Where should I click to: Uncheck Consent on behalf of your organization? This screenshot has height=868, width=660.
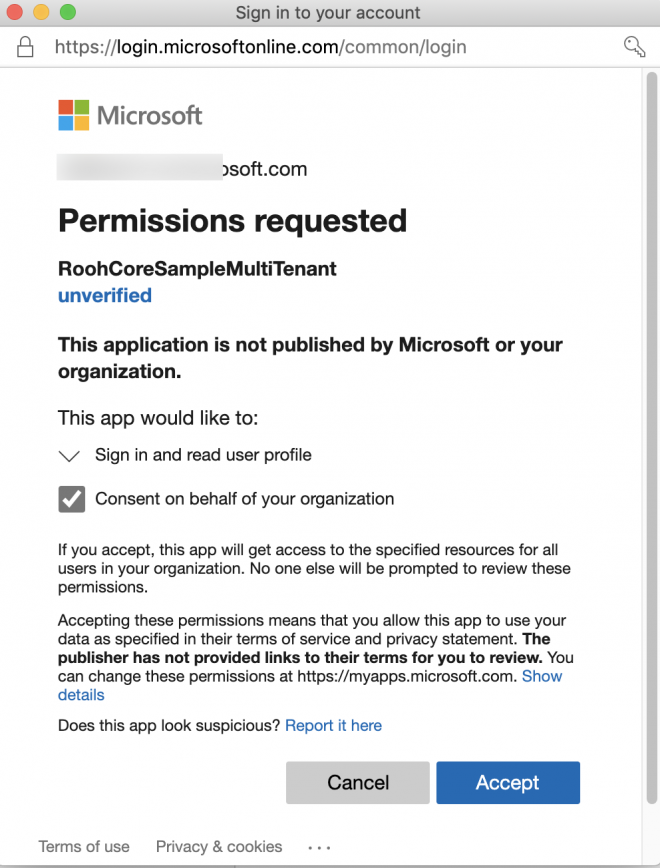[71, 498]
